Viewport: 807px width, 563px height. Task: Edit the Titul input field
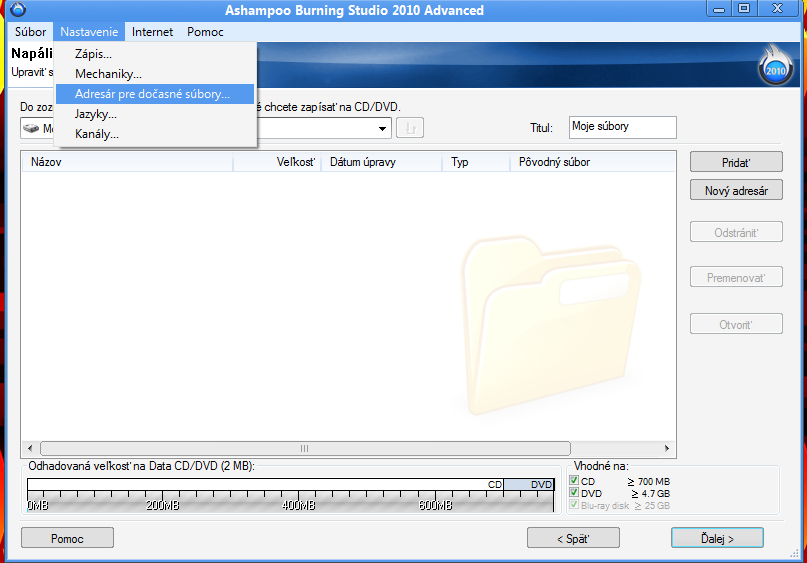(x=622, y=127)
